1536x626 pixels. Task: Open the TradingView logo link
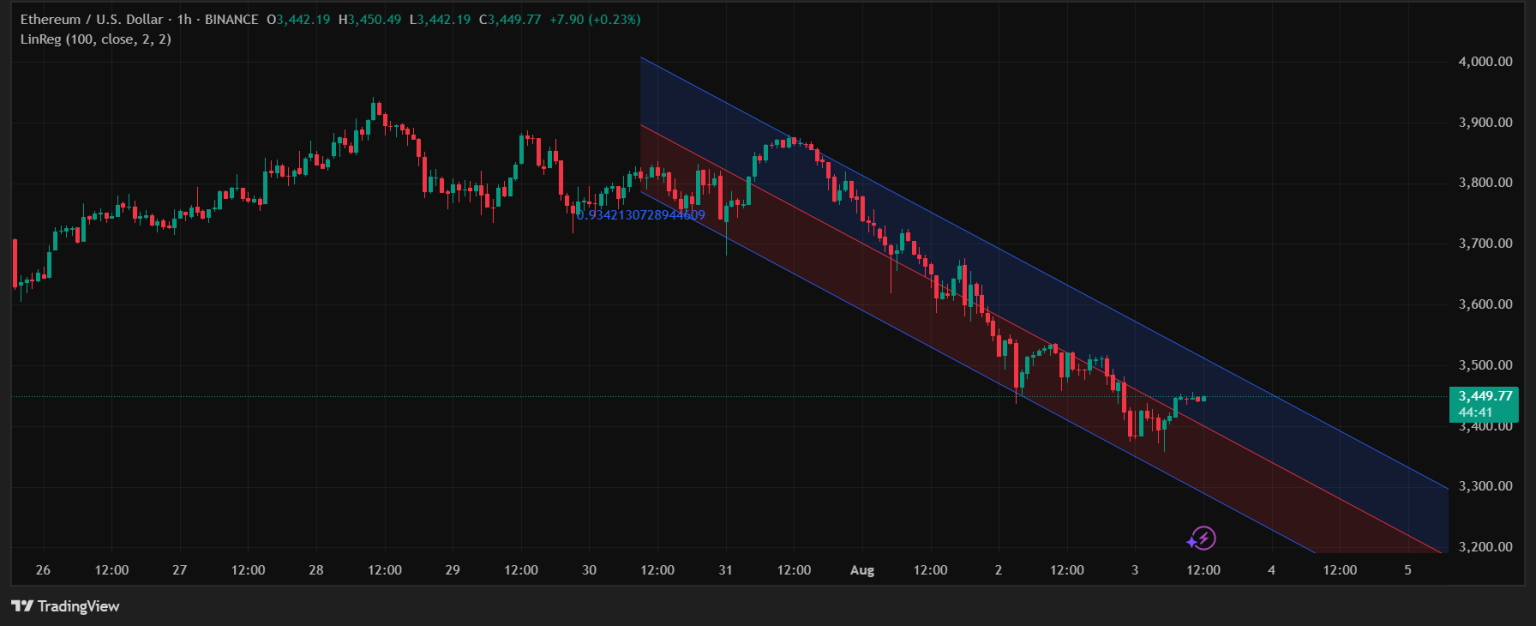pyautogui.click(x=65, y=606)
